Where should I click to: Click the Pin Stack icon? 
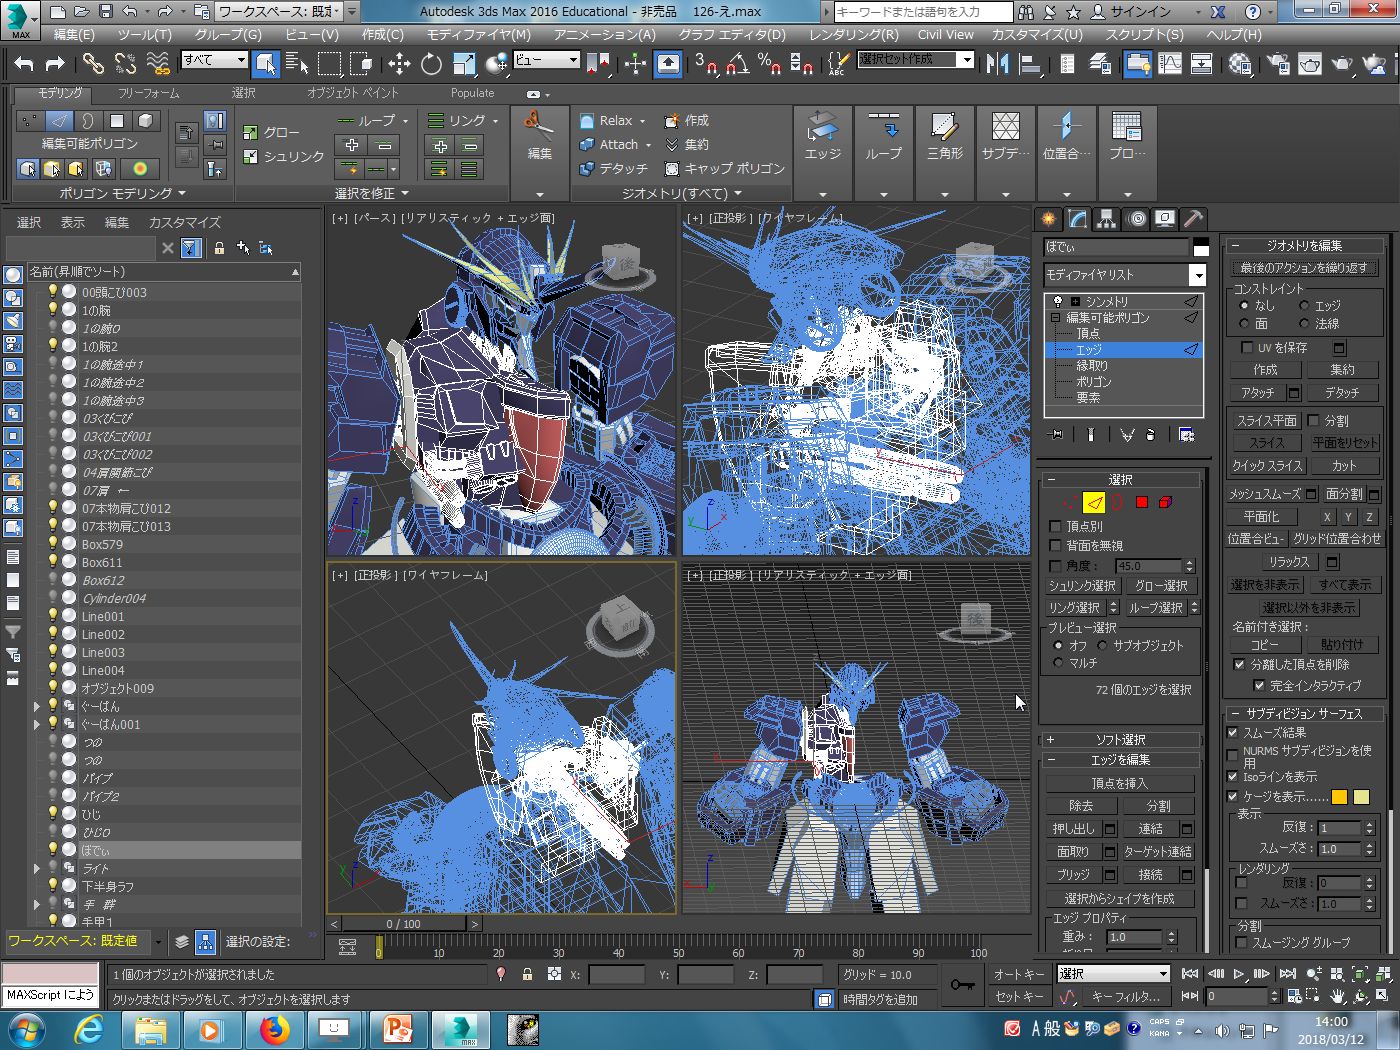coord(1056,435)
